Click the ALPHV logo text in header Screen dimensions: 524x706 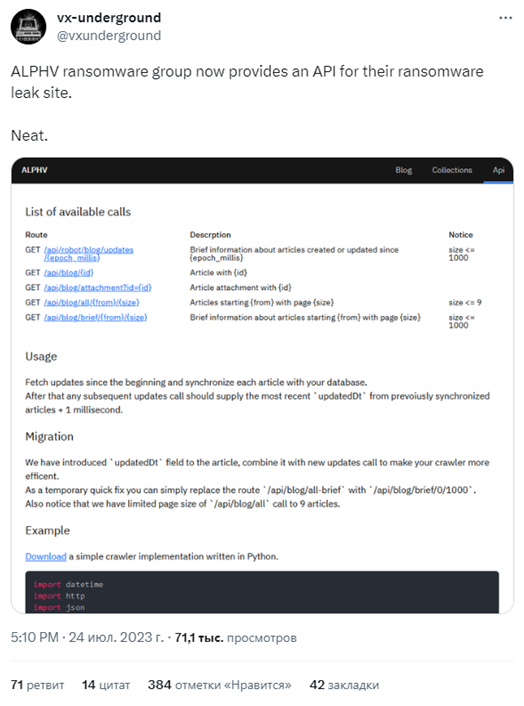(x=34, y=170)
